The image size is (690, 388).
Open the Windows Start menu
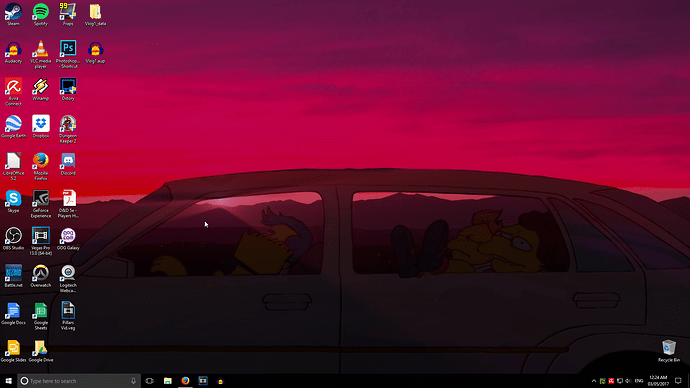click(x=8, y=381)
